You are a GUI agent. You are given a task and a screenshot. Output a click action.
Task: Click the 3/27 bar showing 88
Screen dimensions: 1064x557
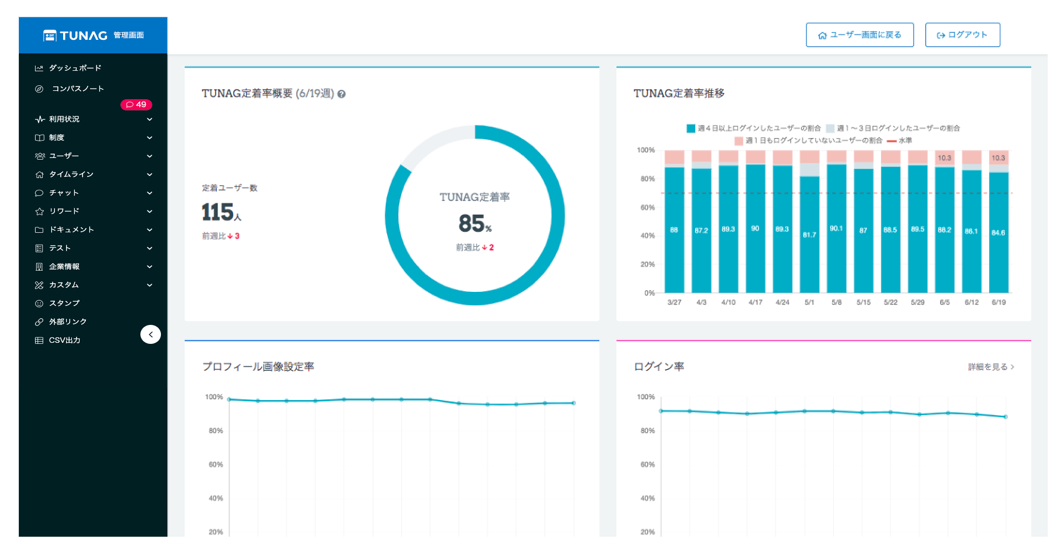[674, 230]
